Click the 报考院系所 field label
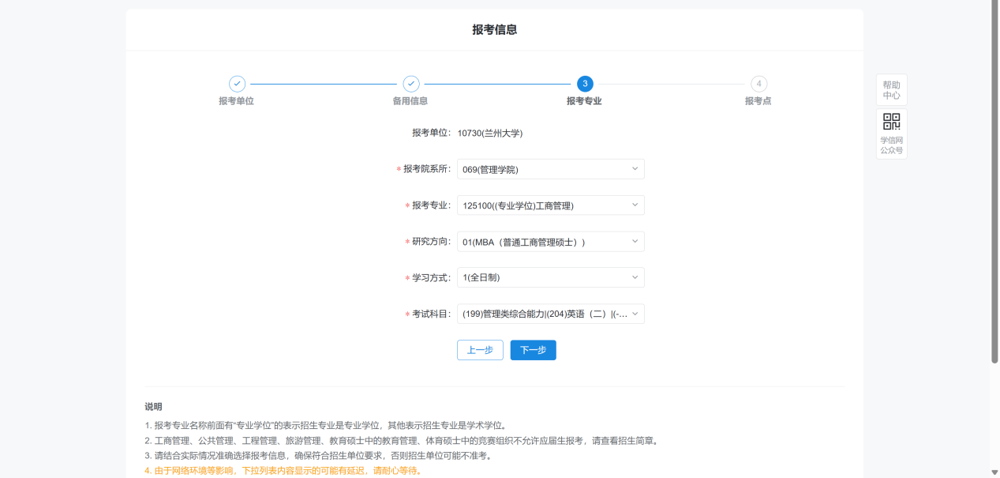The width and height of the screenshot is (1000, 478). point(427,169)
